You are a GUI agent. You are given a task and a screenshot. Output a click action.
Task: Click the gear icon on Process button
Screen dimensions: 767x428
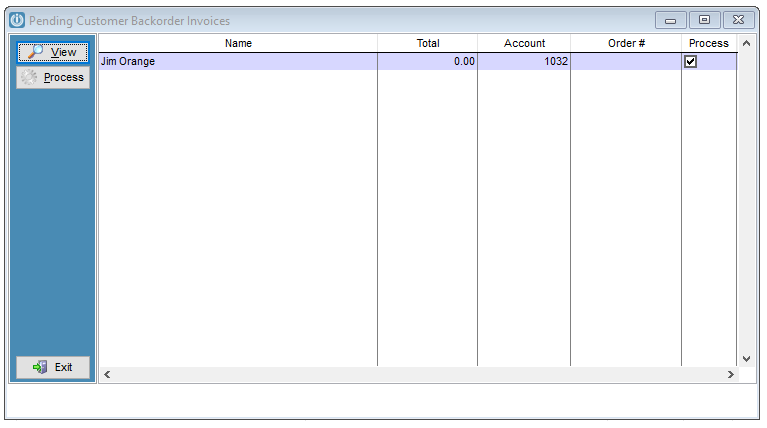coord(29,77)
